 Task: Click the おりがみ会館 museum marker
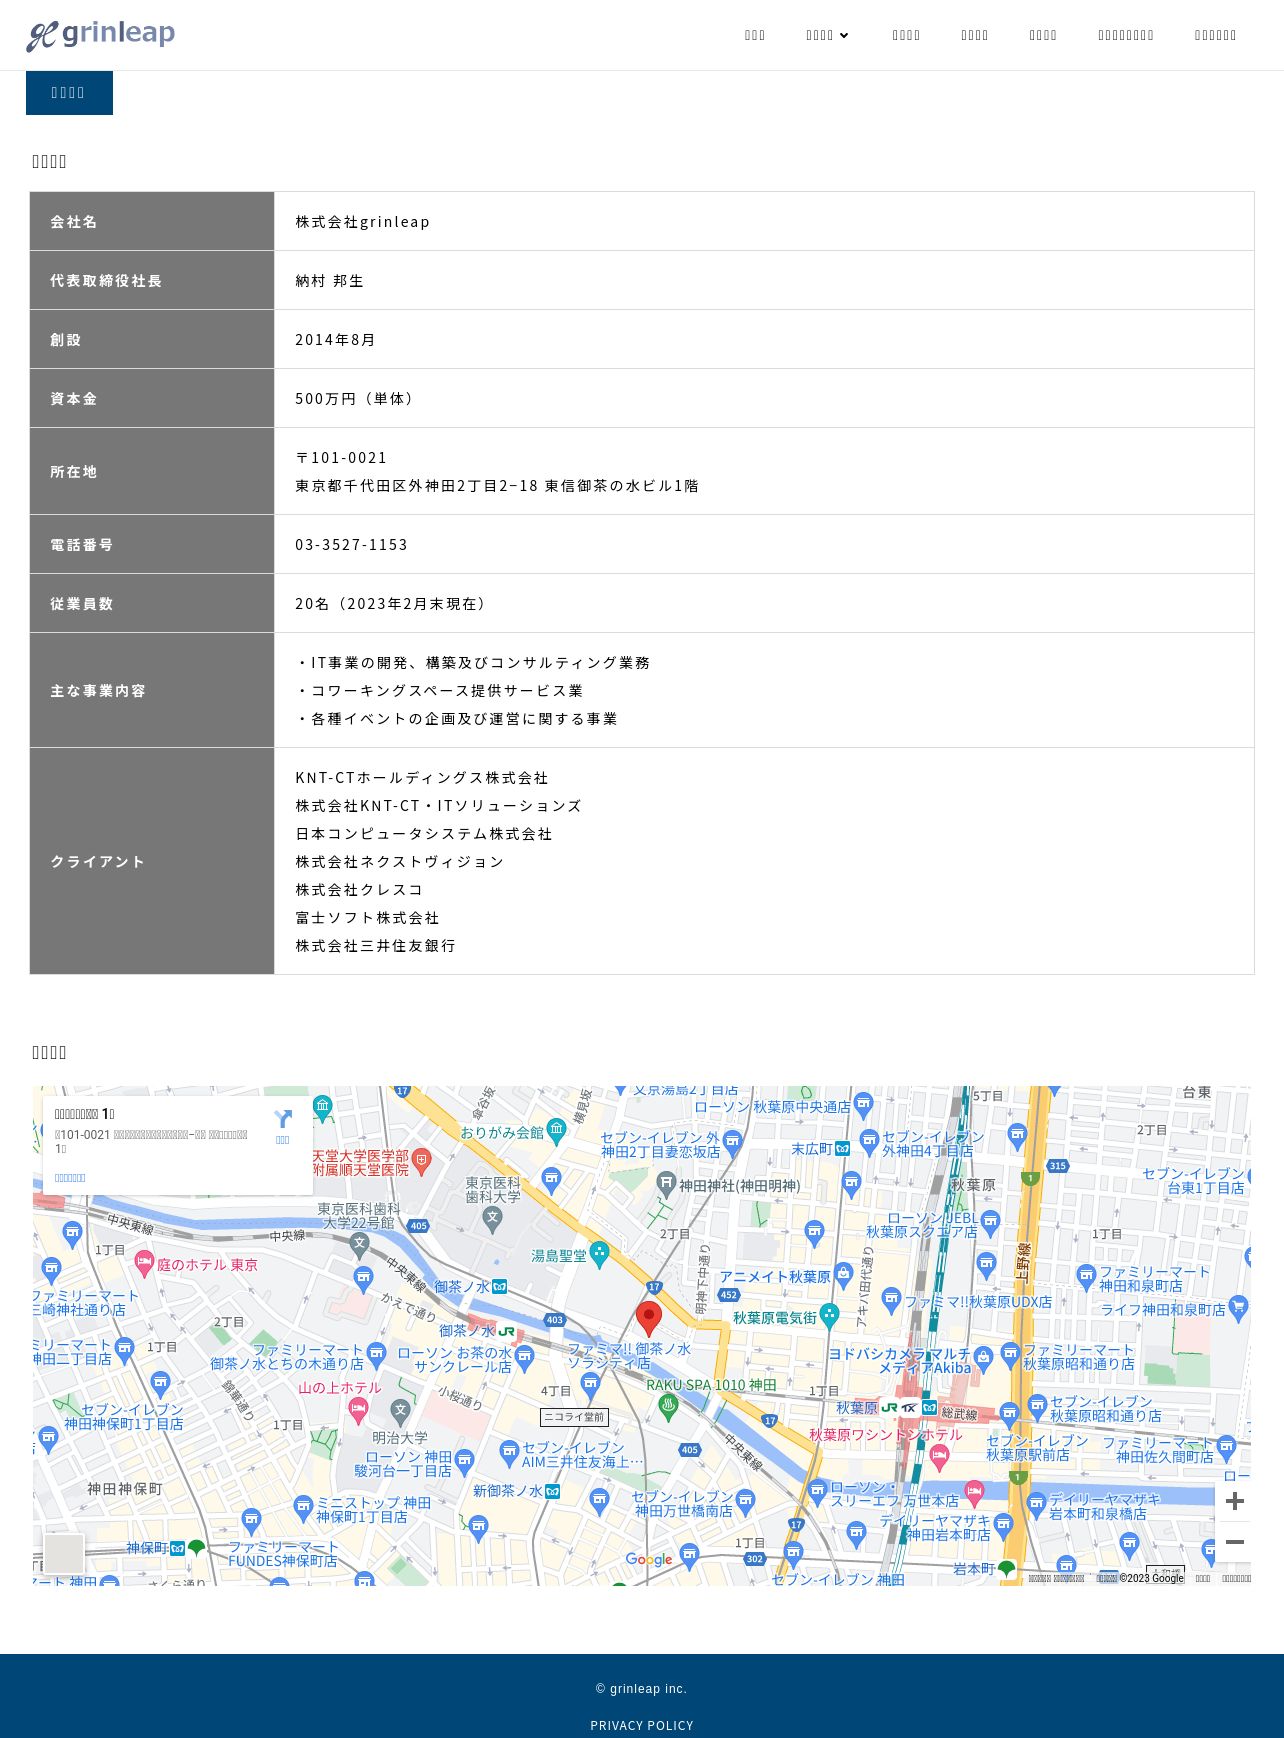pyautogui.click(x=557, y=1131)
